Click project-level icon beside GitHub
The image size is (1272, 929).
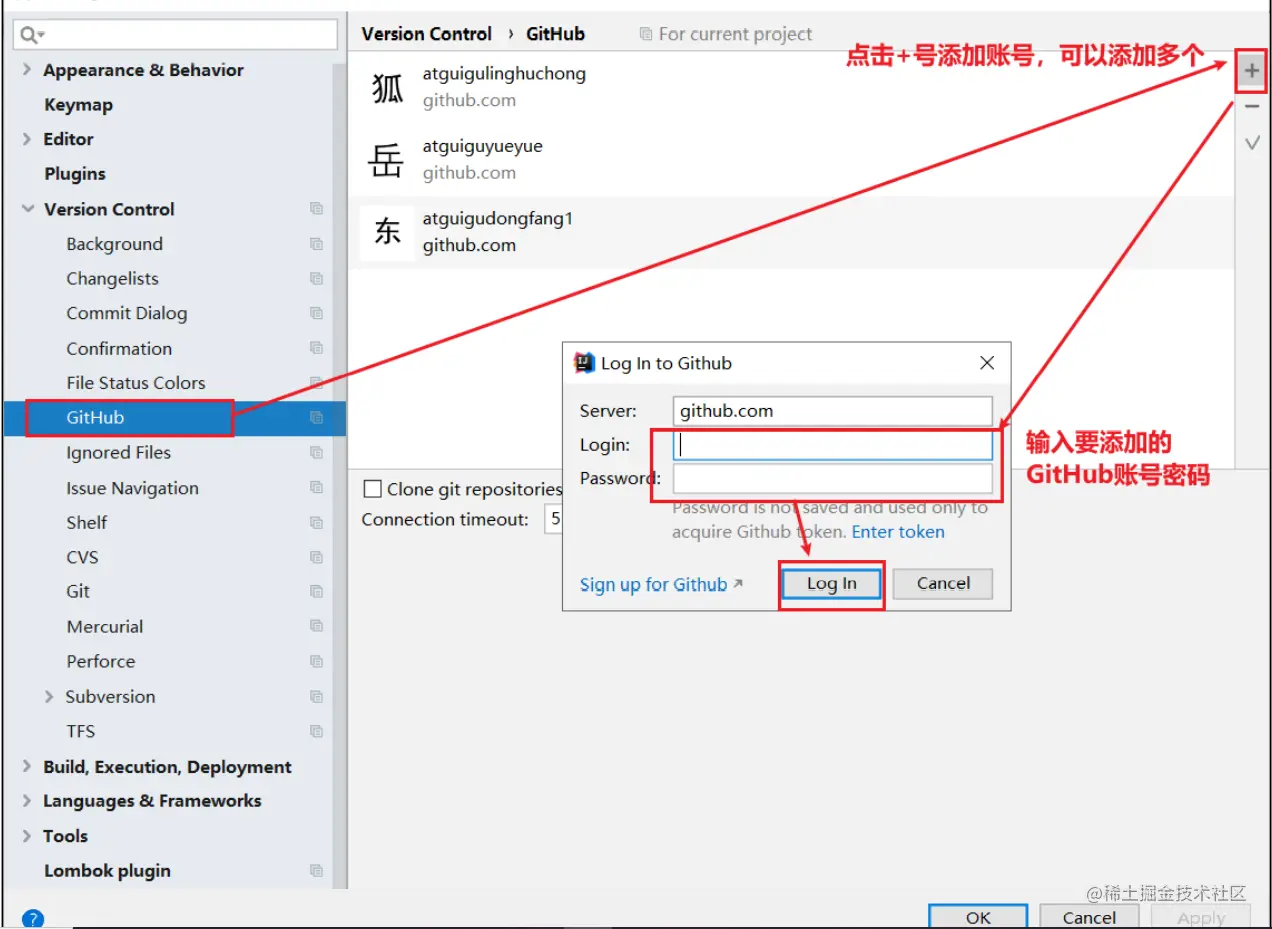316,418
